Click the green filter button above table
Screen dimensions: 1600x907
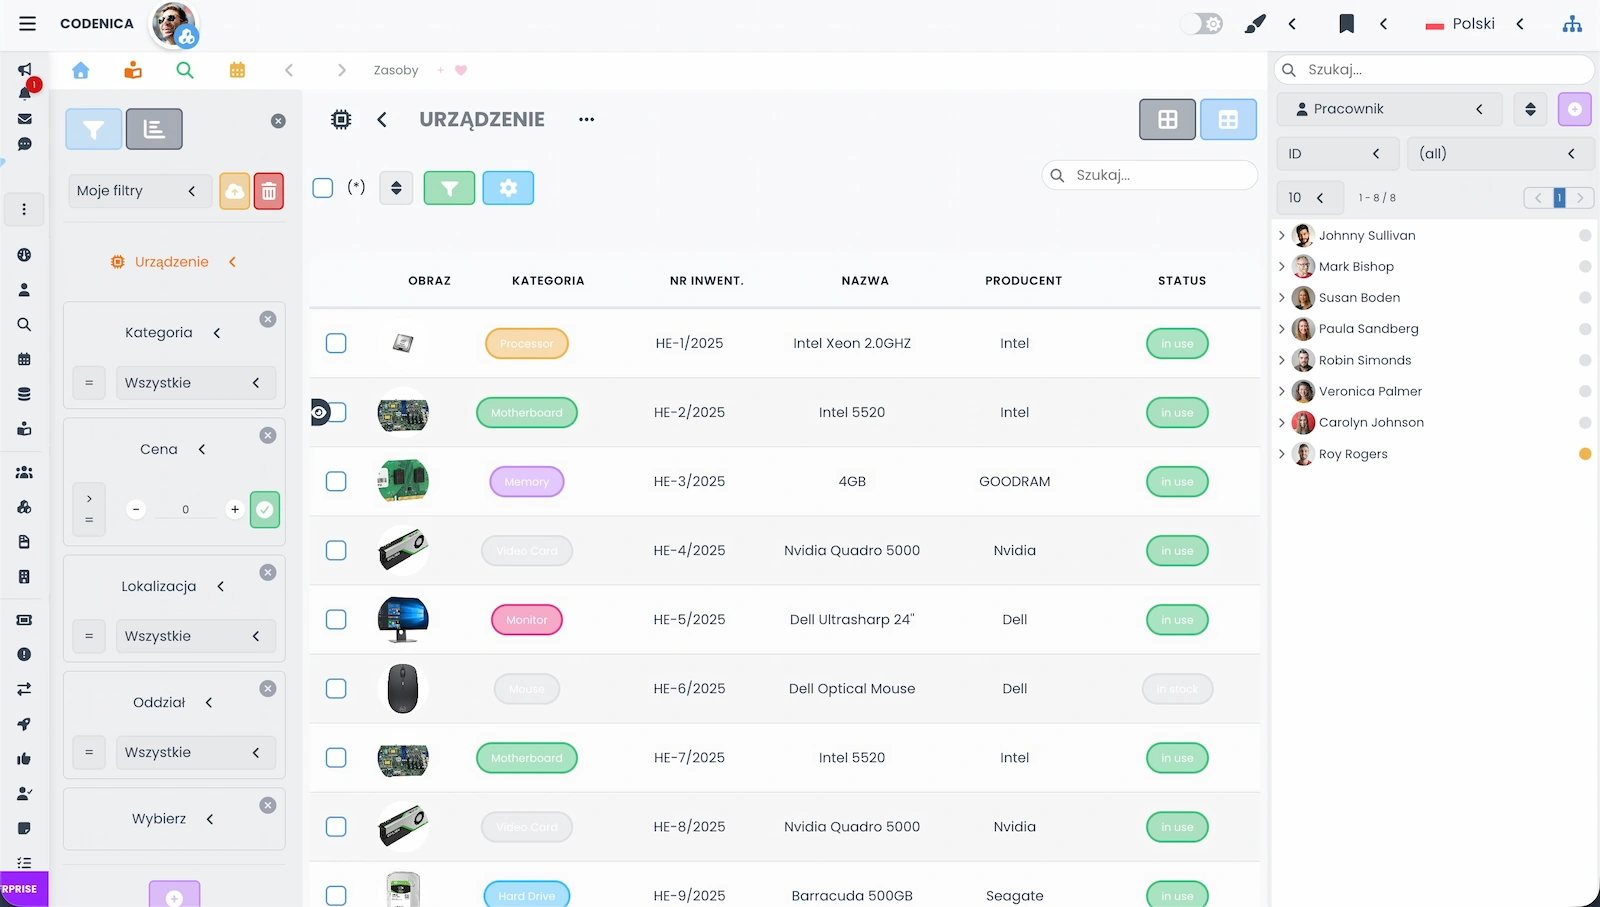pyautogui.click(x=449, y=188)
